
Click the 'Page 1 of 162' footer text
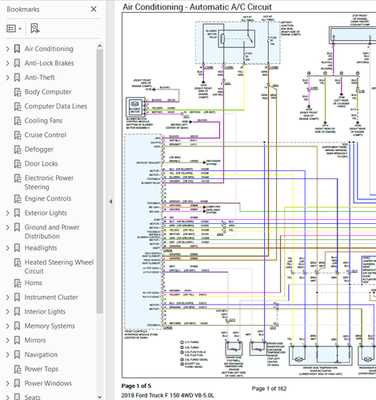coord(269,388)
